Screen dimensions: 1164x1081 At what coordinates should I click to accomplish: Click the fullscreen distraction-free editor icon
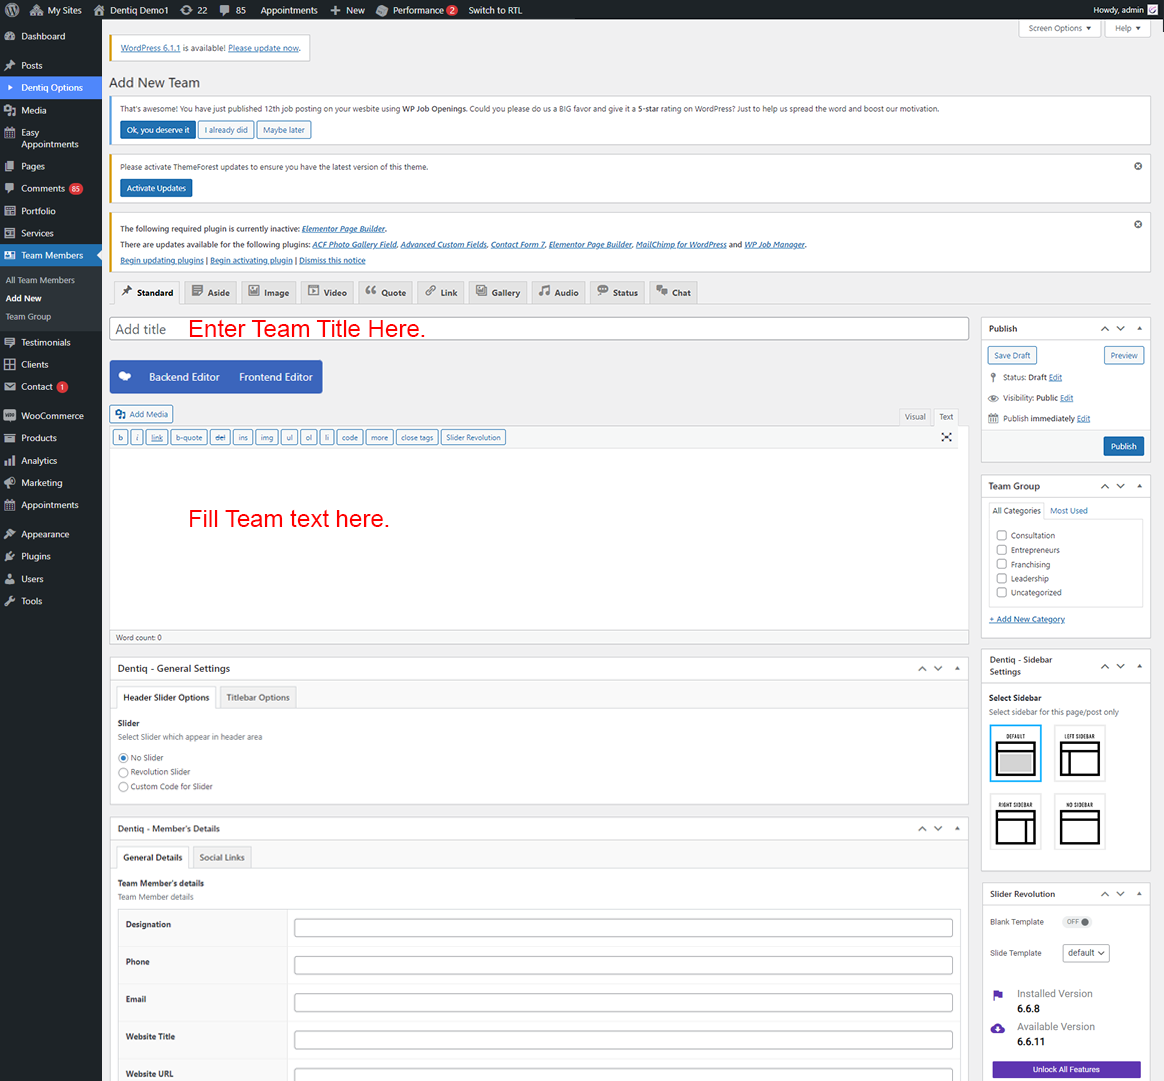946,437
